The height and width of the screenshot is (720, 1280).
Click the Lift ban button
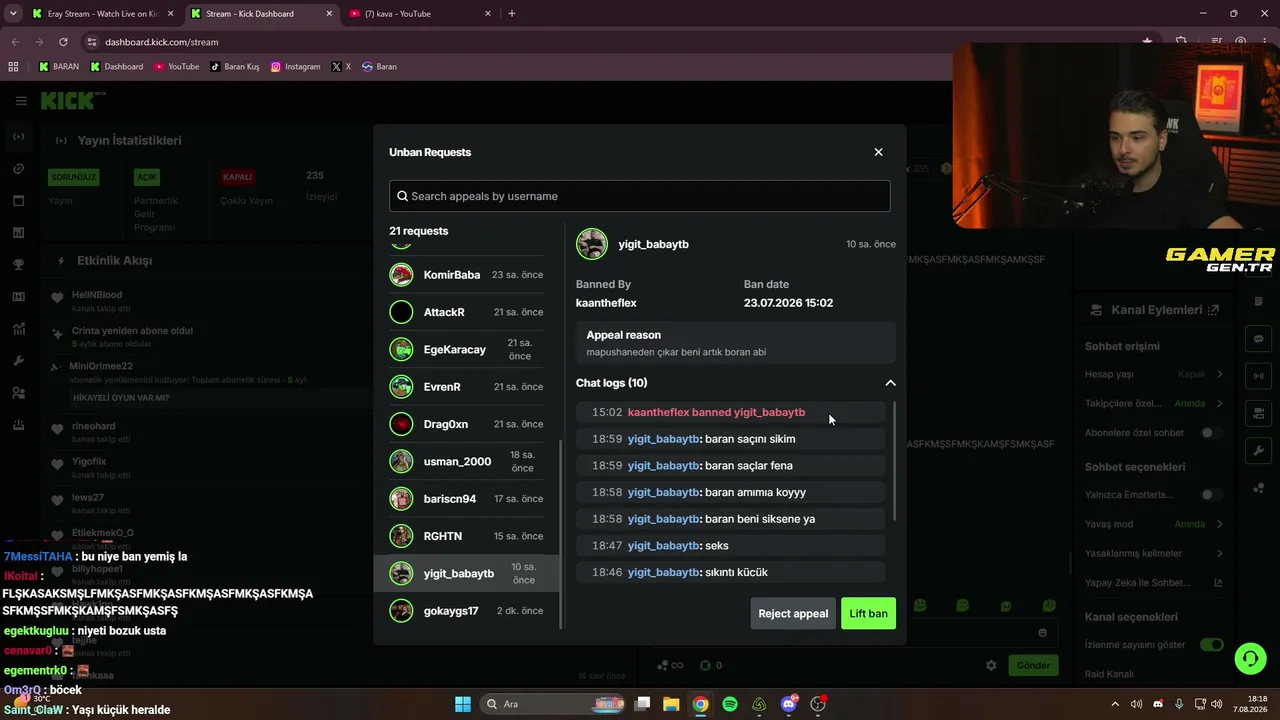tap(868, 613)
